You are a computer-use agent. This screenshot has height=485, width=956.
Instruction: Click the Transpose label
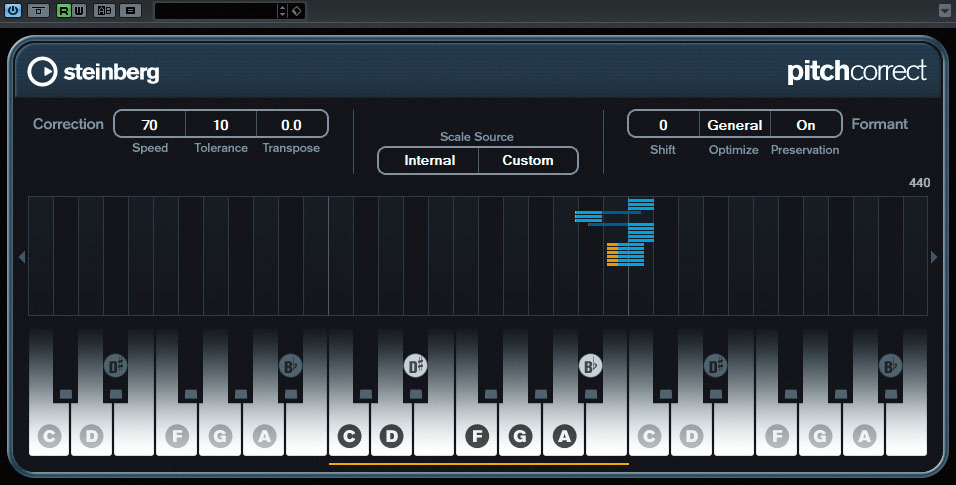(291, 148)
